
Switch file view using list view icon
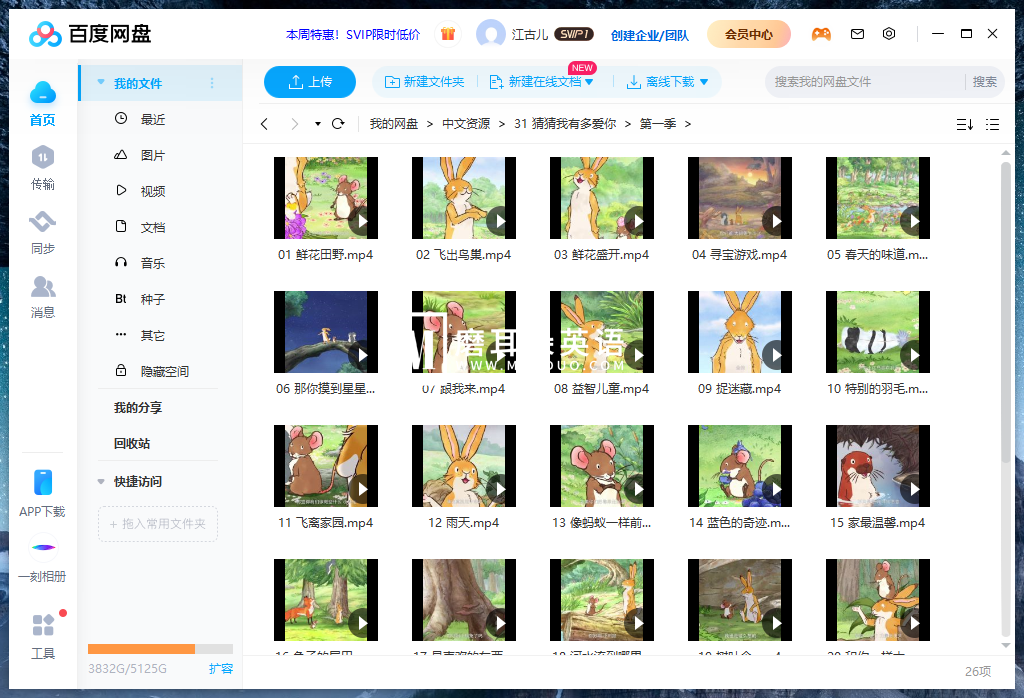(x=992, y=124)
